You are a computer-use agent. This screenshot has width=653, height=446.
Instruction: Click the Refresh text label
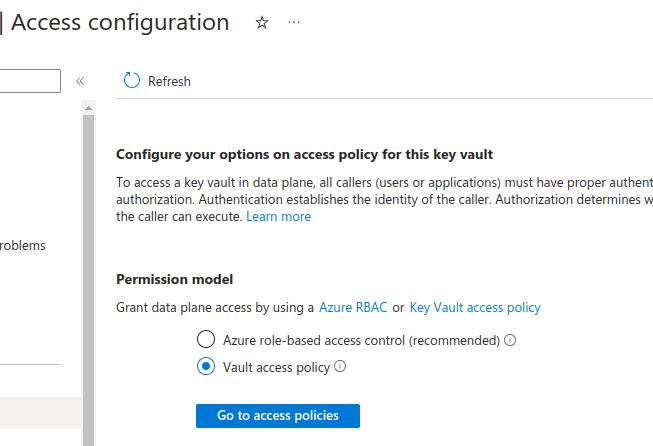(x=169, y=81)
